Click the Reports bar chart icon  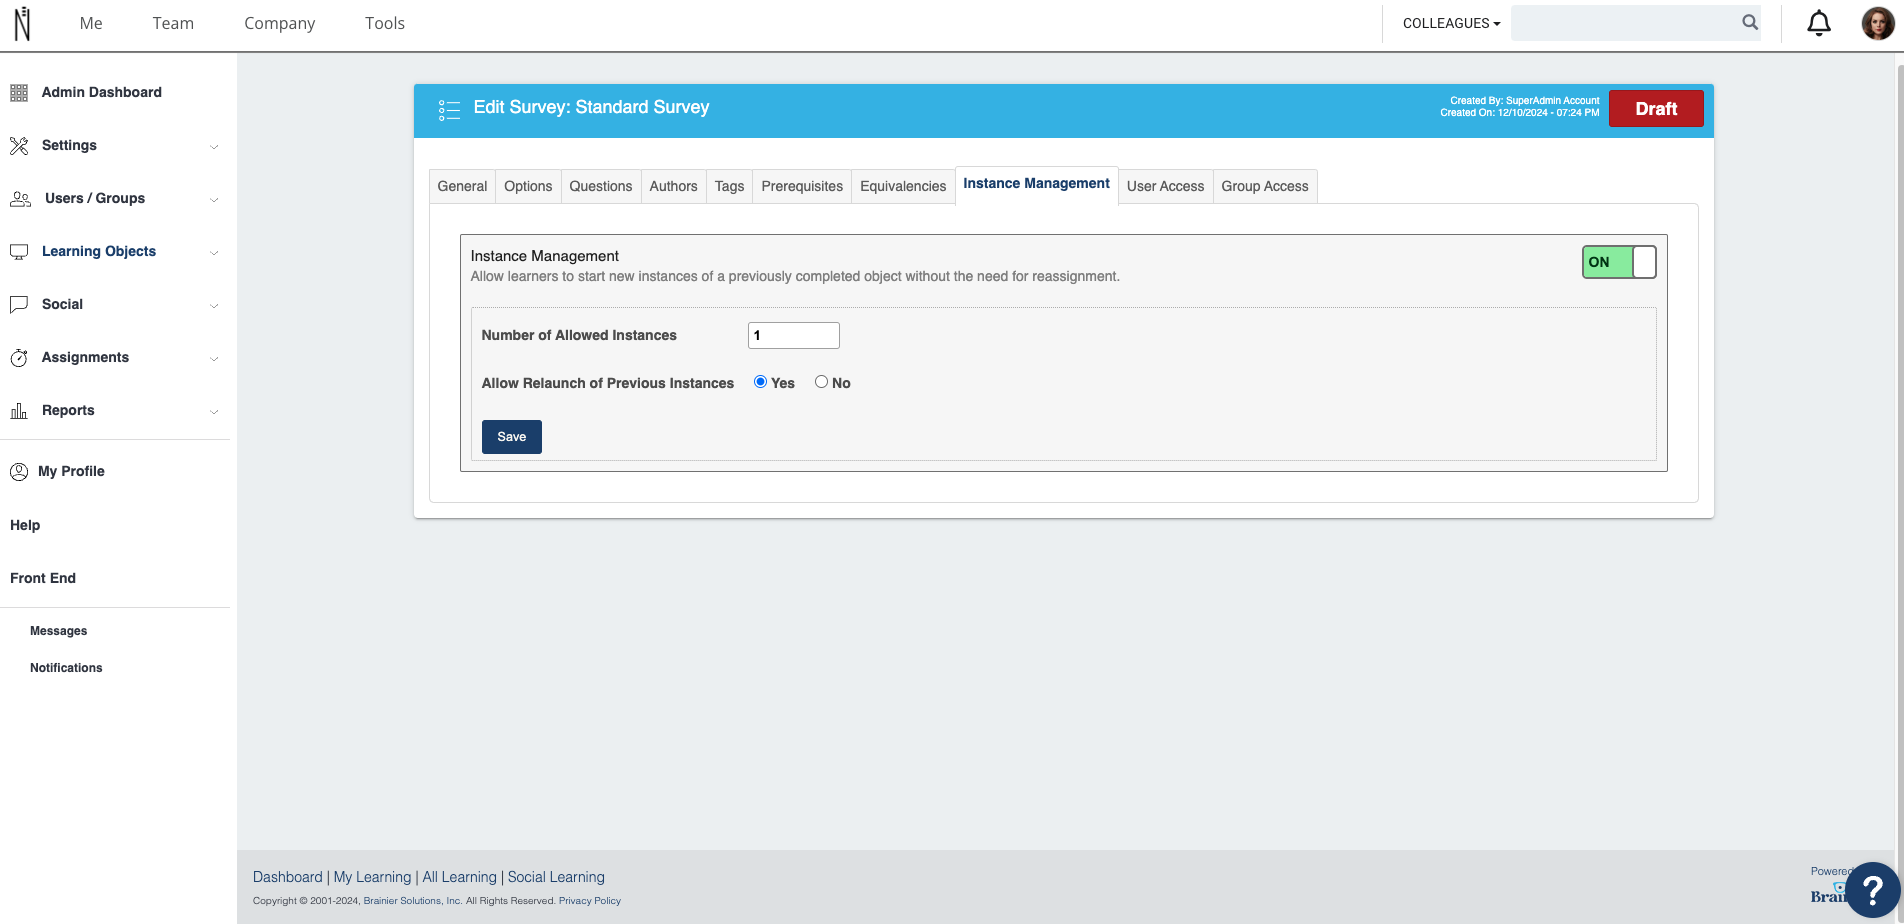point(19,411)
